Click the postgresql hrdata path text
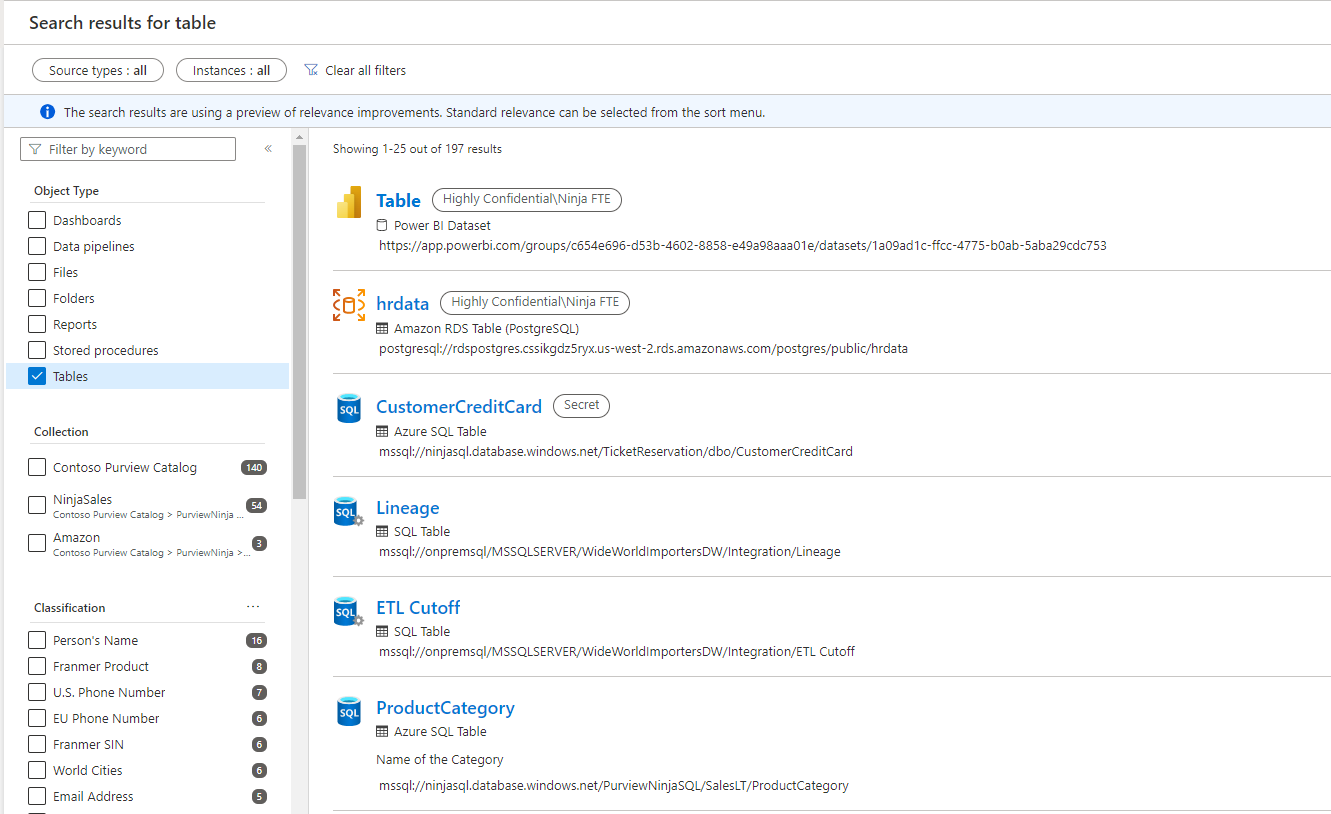The image size is (1331, 814). (643, 348)
